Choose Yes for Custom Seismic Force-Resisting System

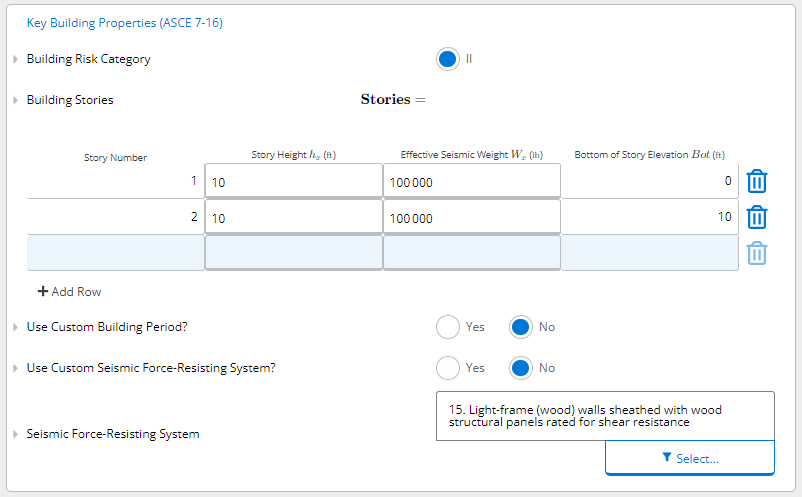point(448,368)
